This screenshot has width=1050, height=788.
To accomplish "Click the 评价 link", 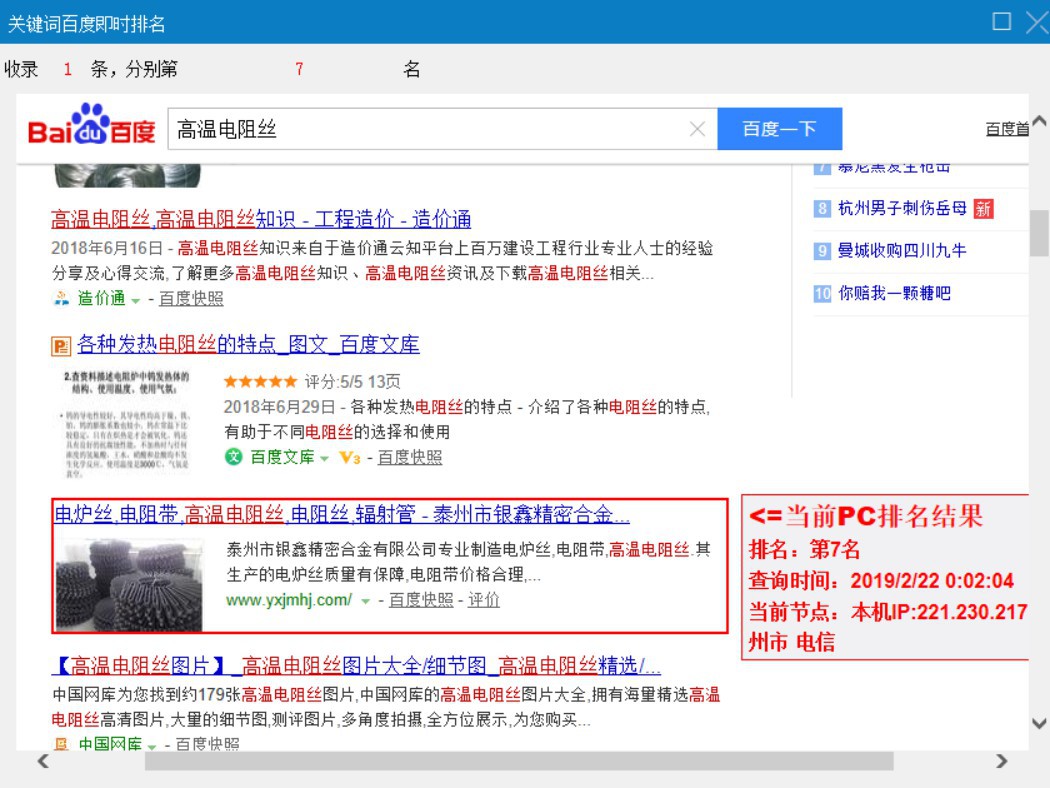I will point(483,600).
